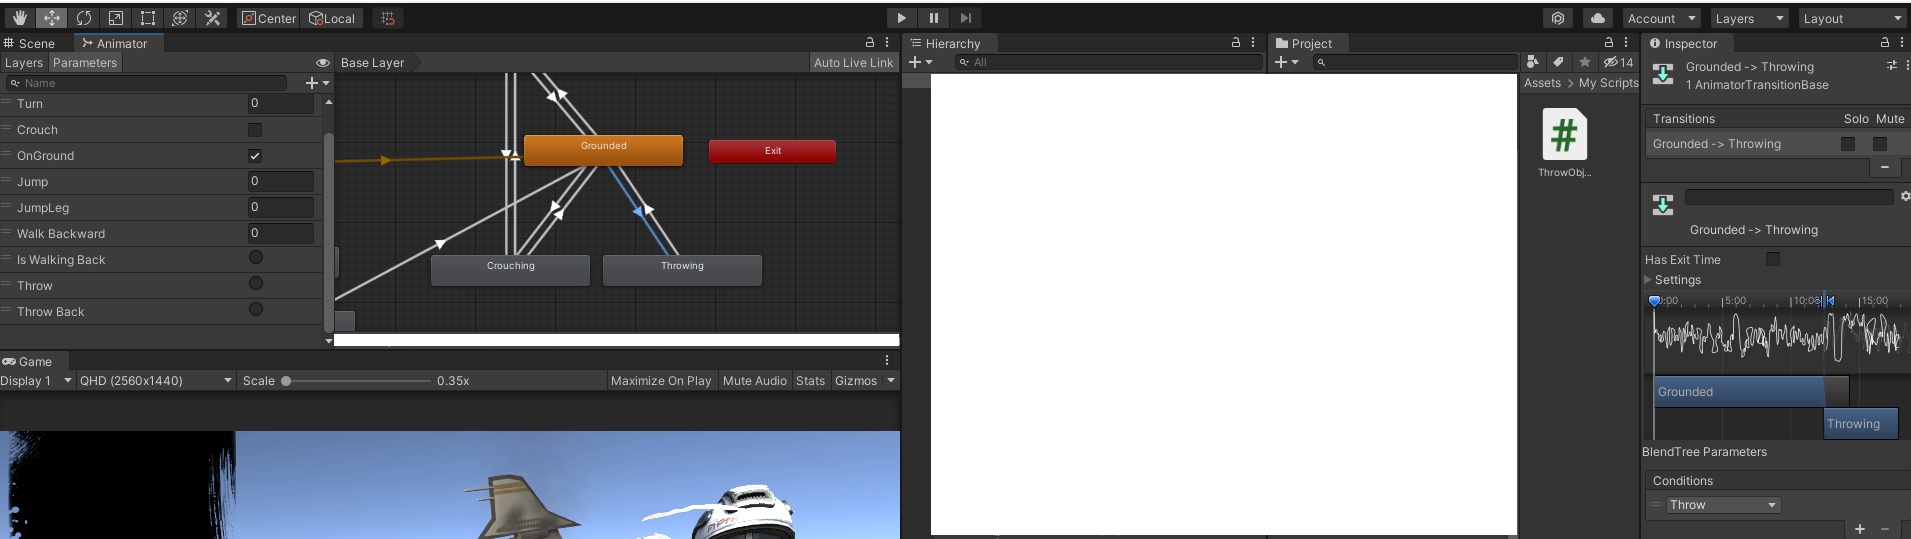Uncheck the OnGround parameter checkbox
The height and width of the screenshot is (539, 1911).
[255, 156]
